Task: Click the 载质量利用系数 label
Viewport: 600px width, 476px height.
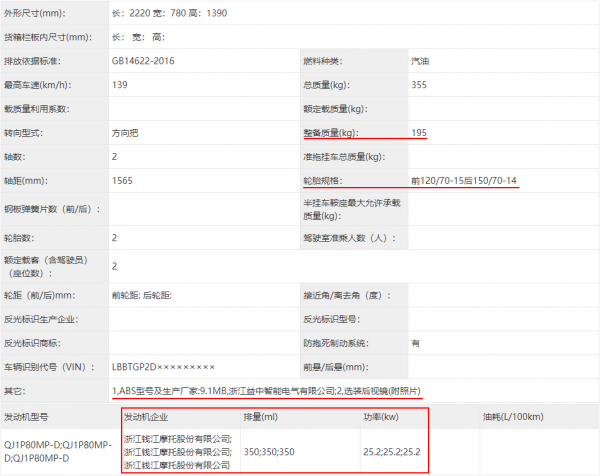Action: [37, 109]
